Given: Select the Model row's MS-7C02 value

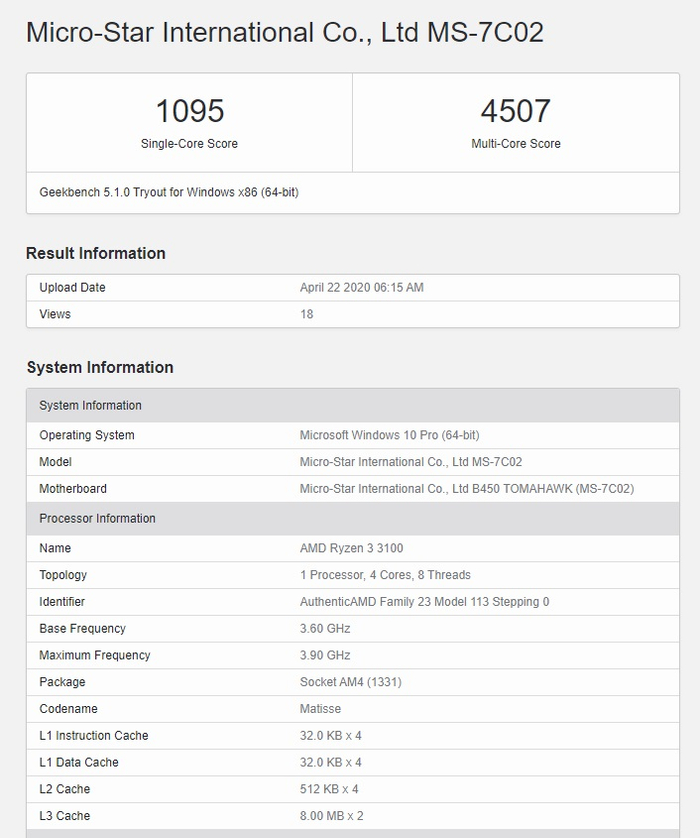Looking at the screenshot, I should (x=411, y=461).
